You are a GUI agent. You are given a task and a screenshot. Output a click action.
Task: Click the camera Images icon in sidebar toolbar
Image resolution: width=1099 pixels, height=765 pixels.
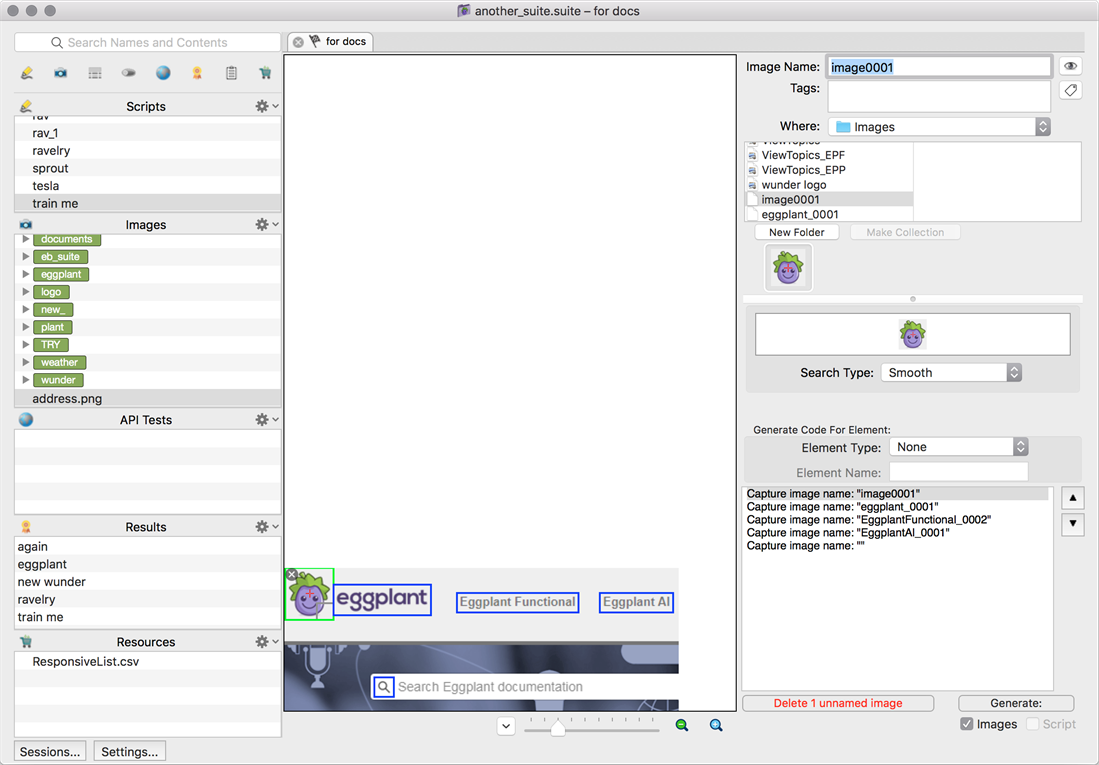tap(61, 73)
